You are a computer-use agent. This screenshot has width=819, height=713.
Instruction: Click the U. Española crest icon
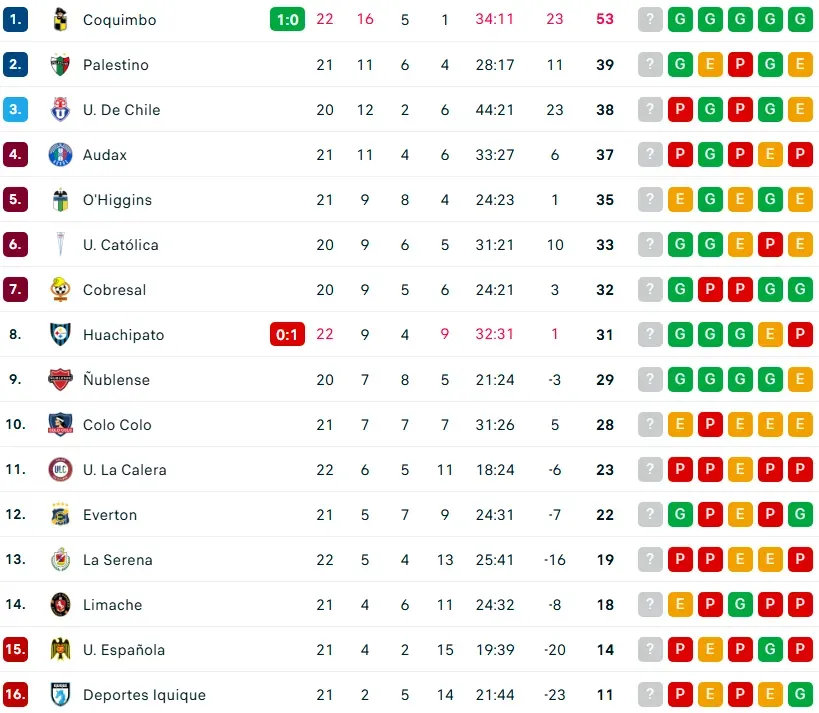pyautogui.click(x=61, y=650)
